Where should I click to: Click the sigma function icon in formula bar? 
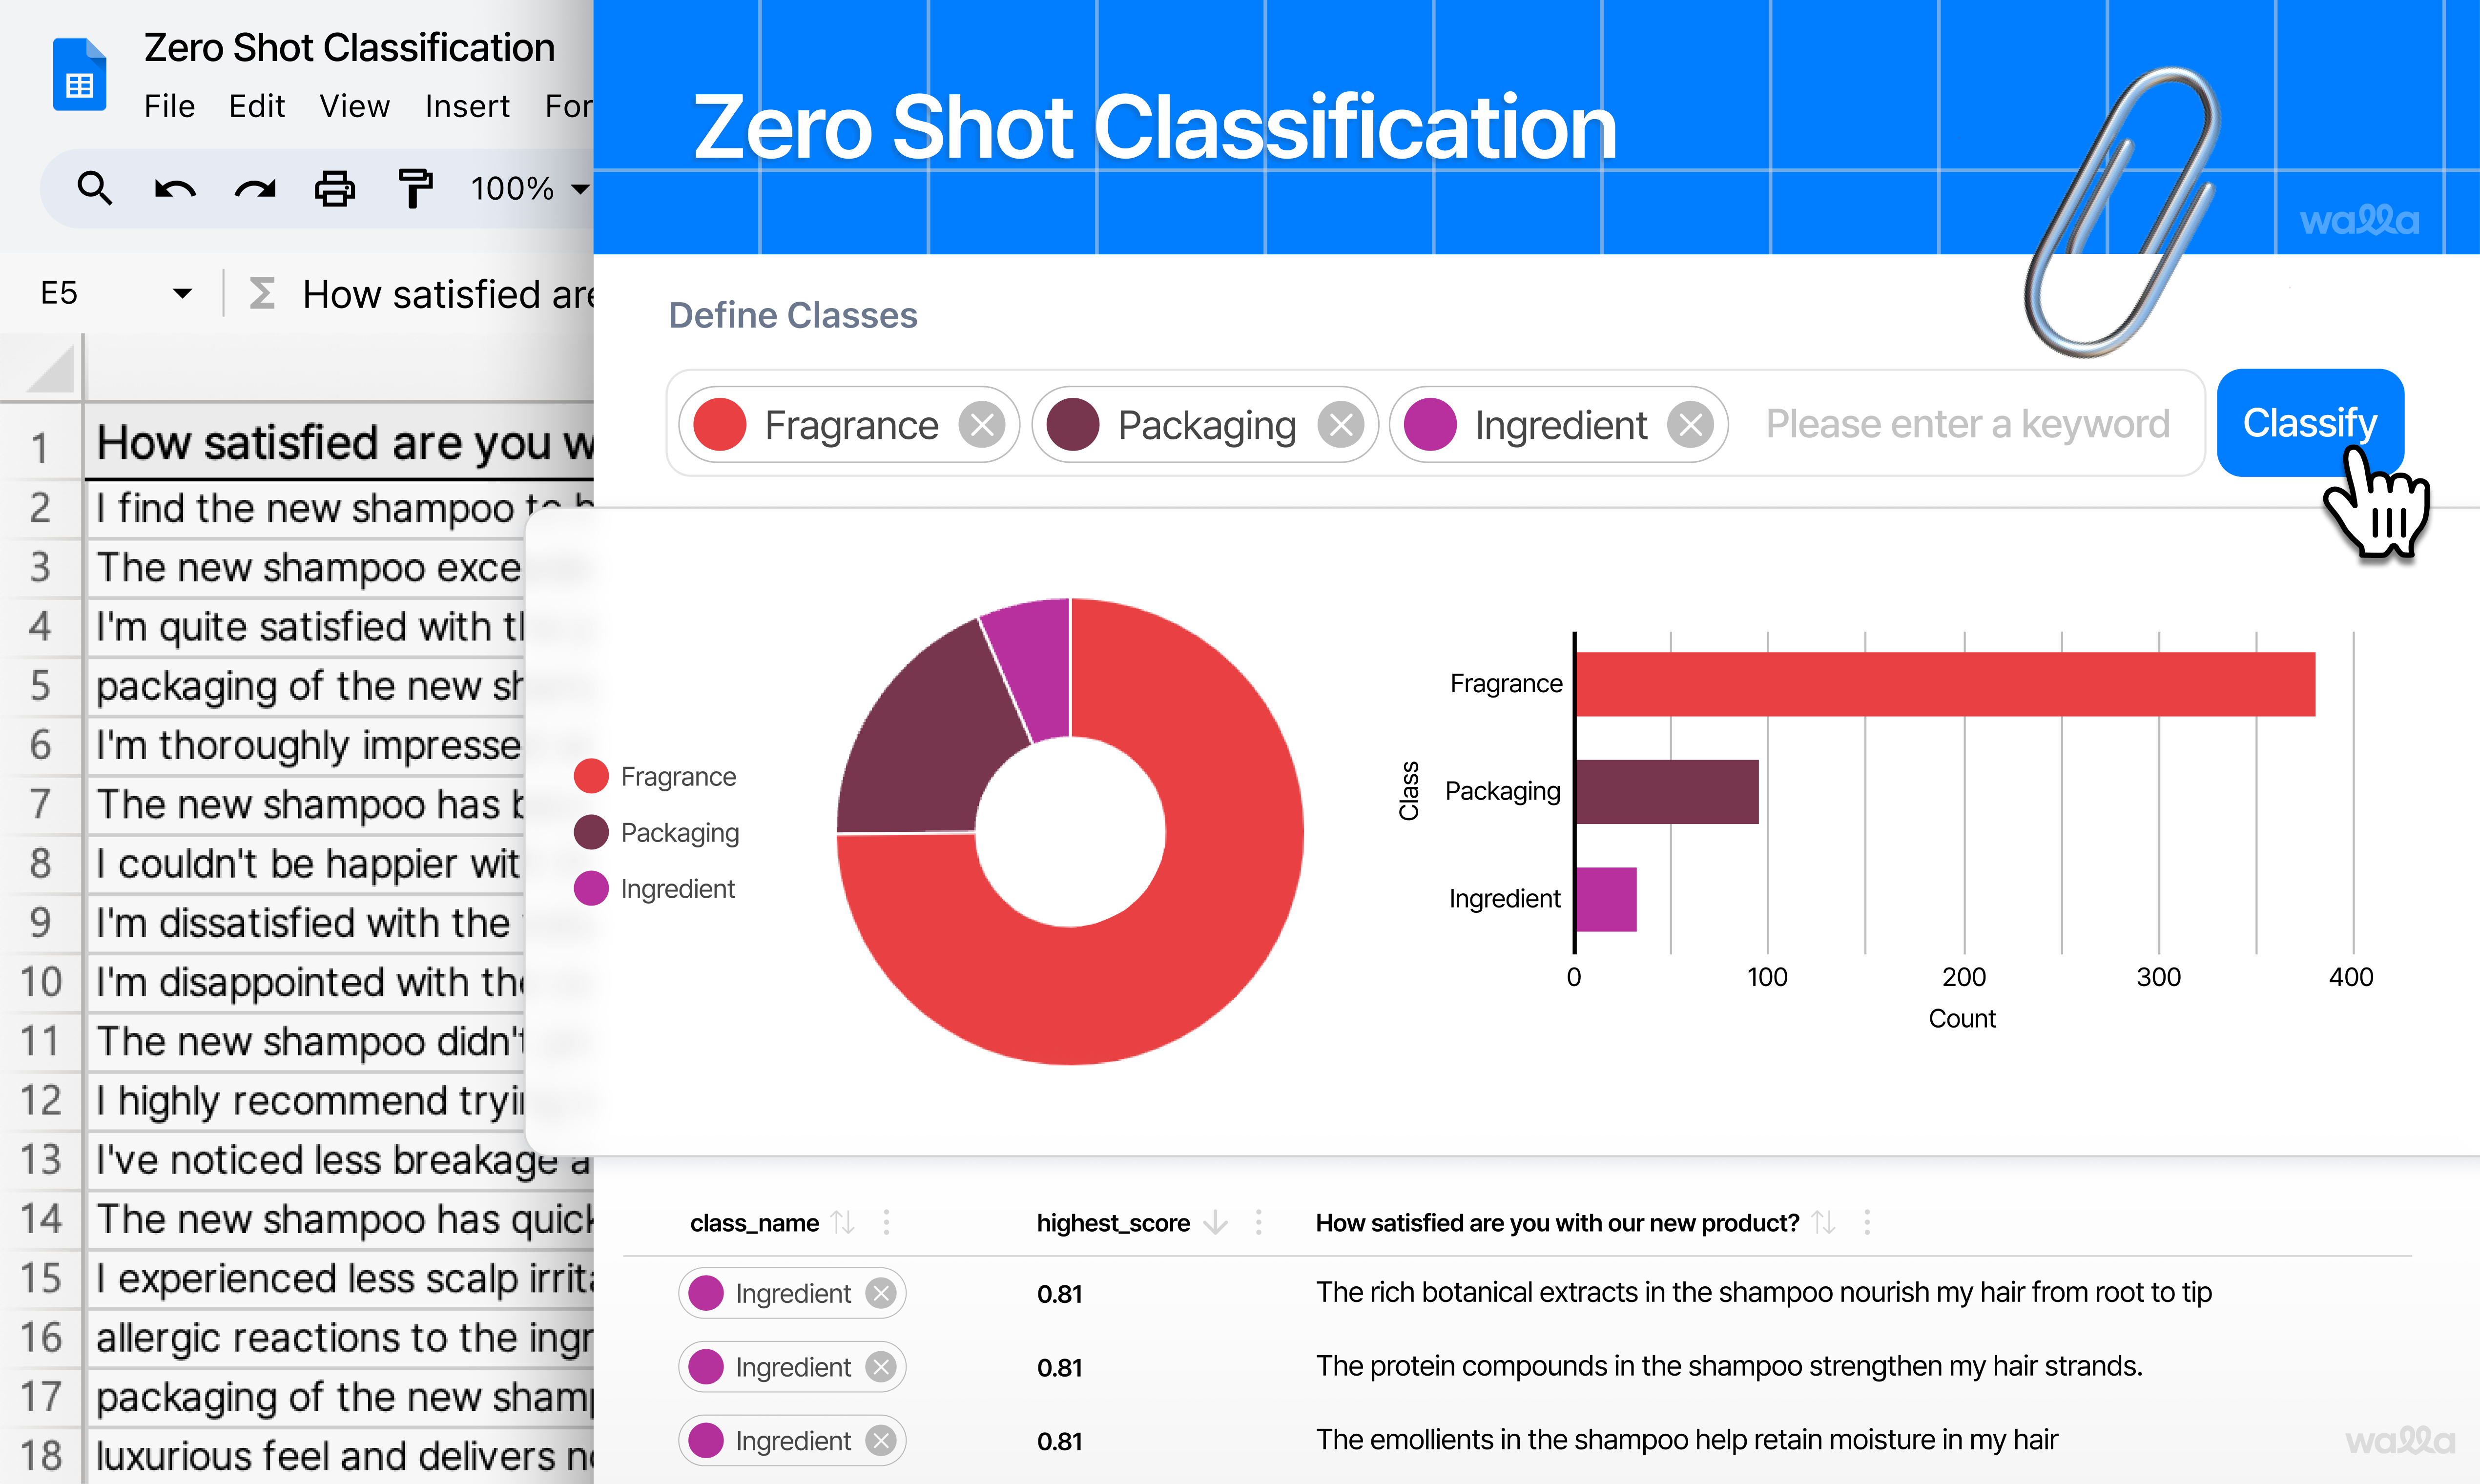point(262,294)
